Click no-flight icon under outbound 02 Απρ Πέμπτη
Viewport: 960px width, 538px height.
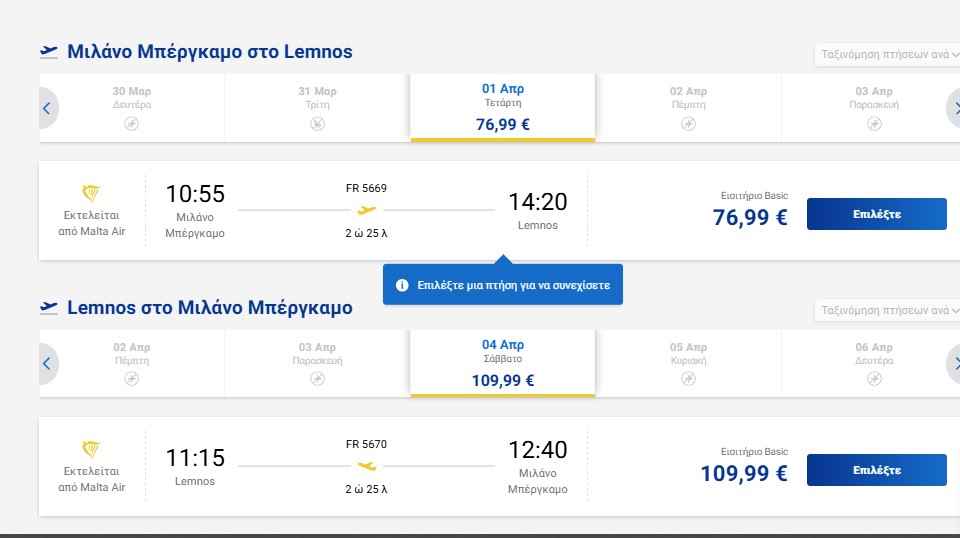point(688,123)
